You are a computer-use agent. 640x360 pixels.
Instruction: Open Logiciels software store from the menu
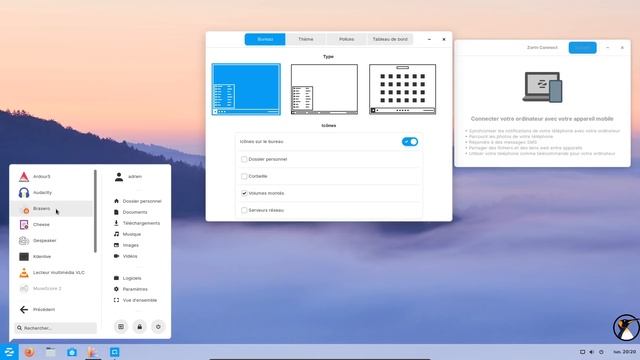[x=127, y=278]
